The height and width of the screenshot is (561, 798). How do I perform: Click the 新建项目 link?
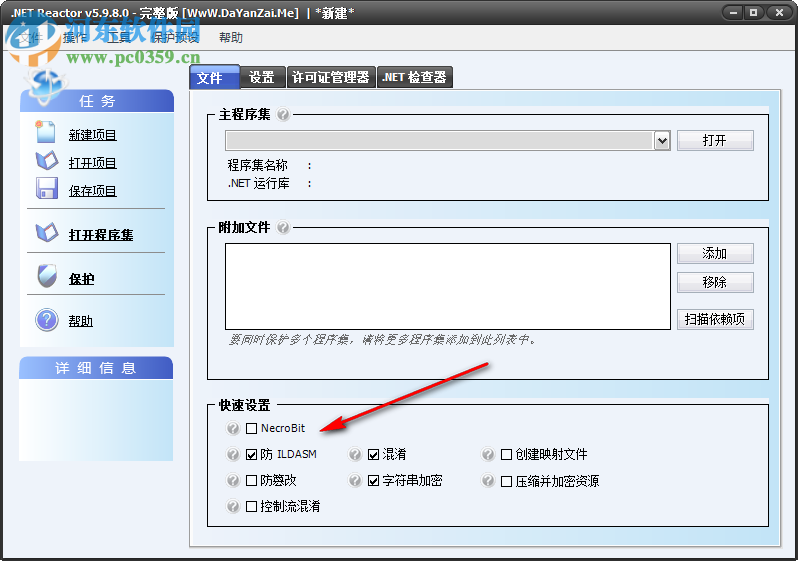pos(93,135)
